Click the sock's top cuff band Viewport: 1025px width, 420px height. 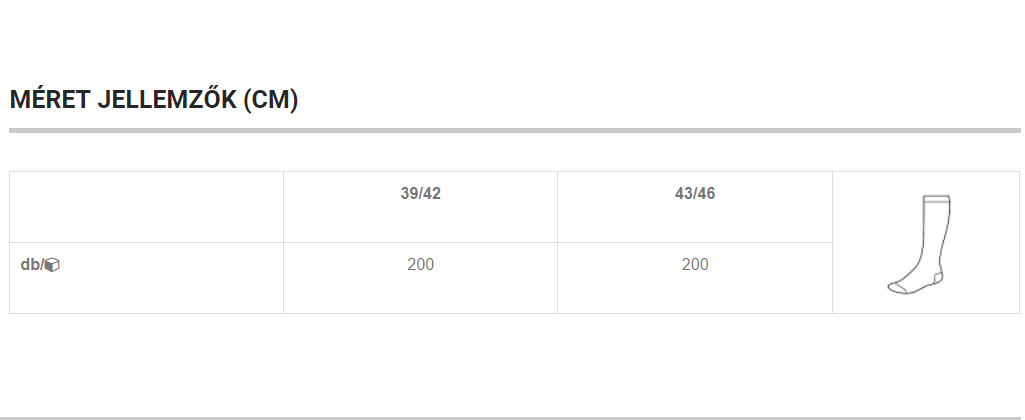click(937, 198)
